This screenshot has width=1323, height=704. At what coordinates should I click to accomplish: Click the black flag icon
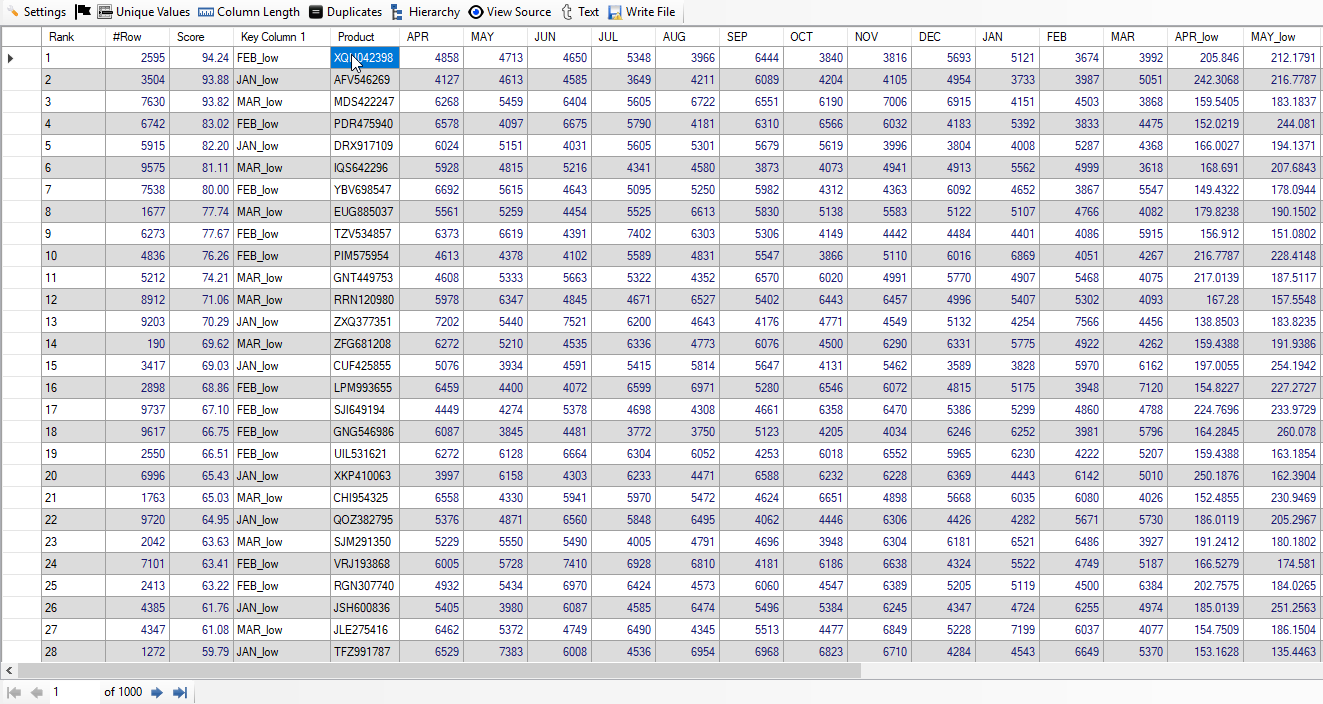click(x=83, y=12)
